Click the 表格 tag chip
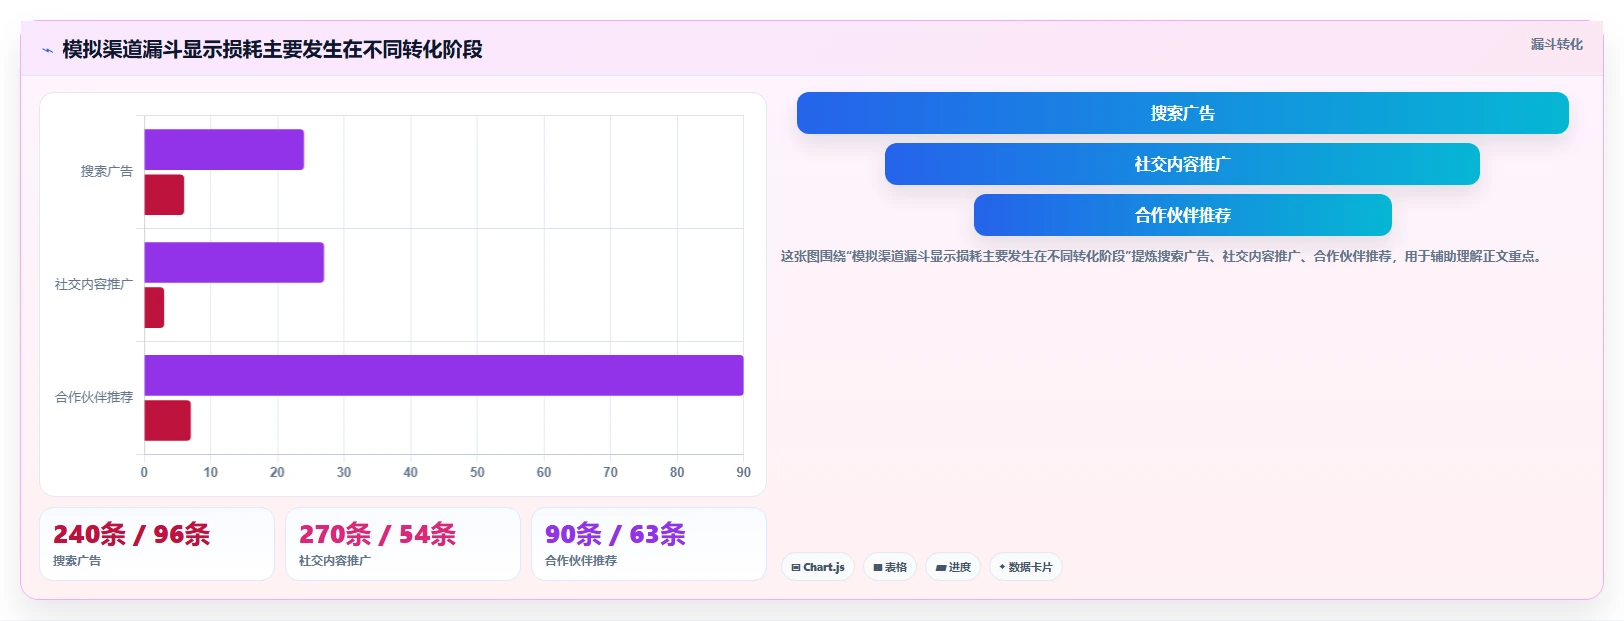 click(890, 567)
